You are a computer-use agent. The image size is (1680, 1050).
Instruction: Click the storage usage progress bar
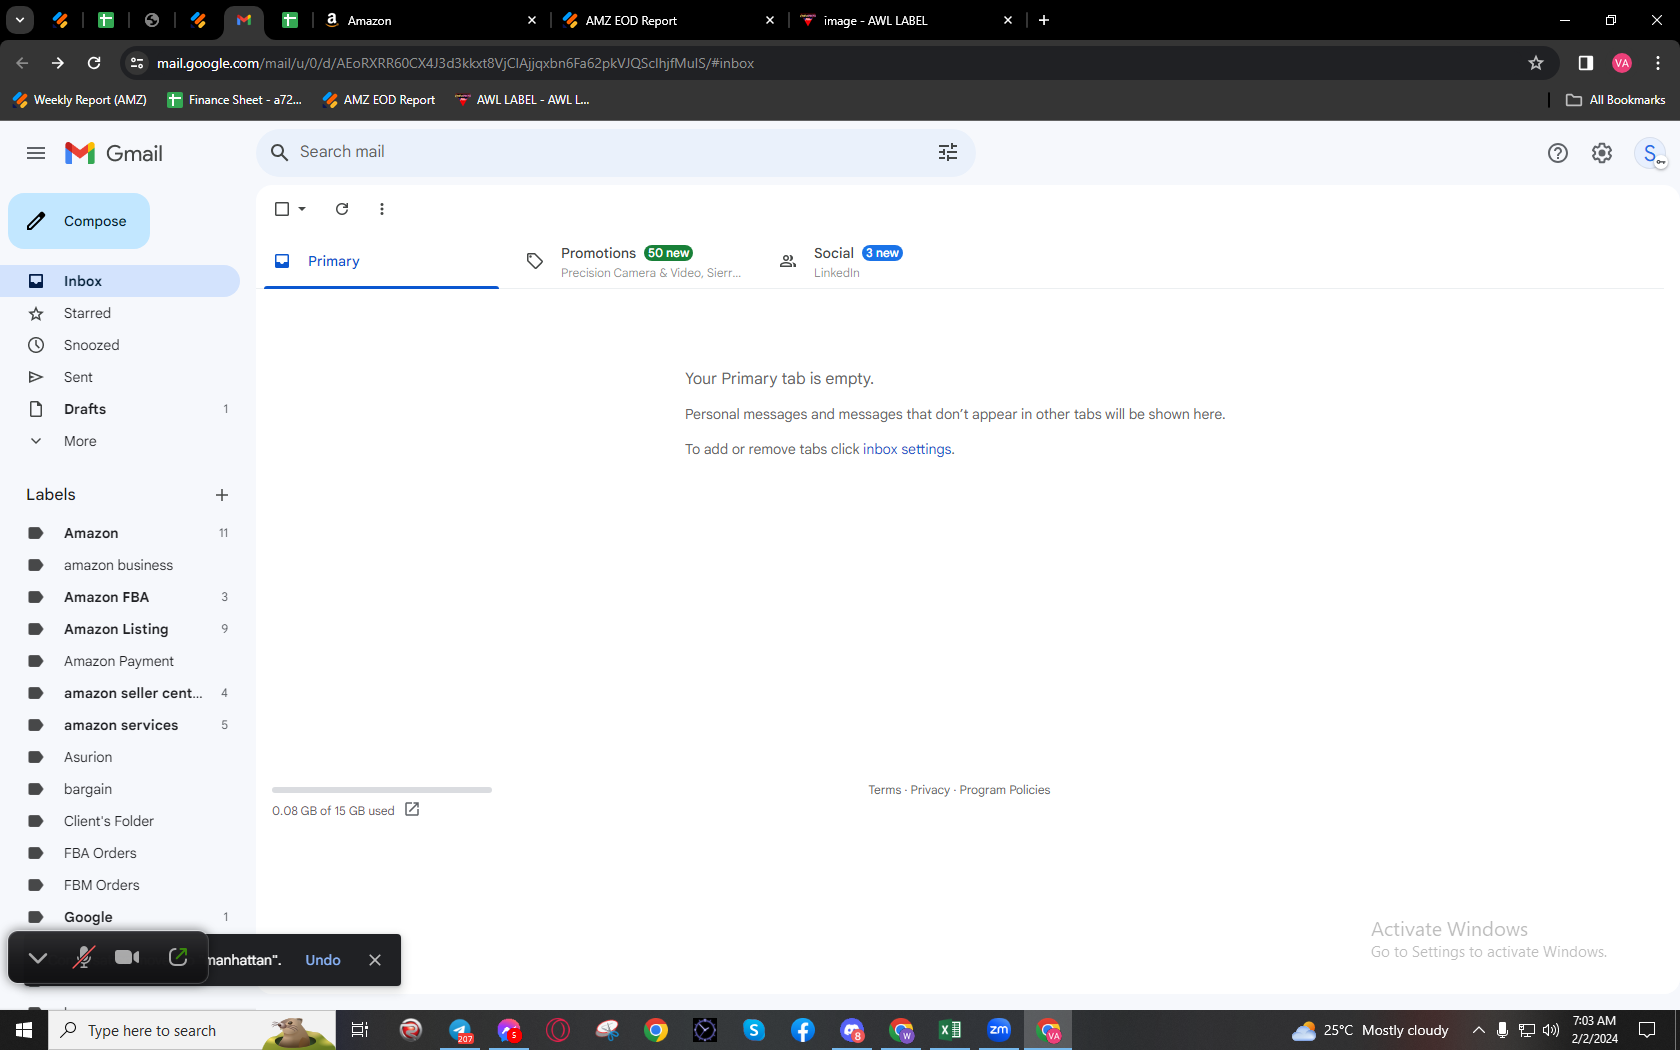click(382, 790)
